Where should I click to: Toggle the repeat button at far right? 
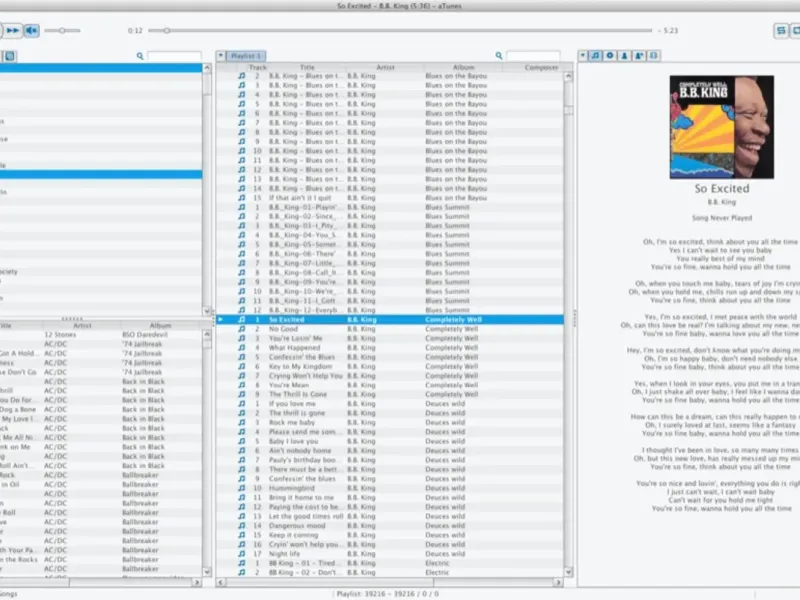(x=795, y=31)
